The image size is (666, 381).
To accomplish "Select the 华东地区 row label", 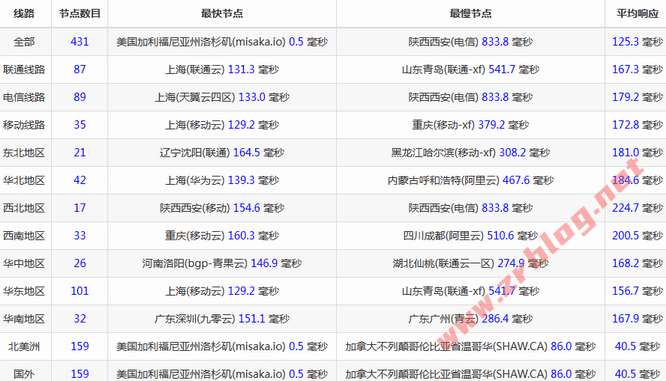I will coord(24,291).
